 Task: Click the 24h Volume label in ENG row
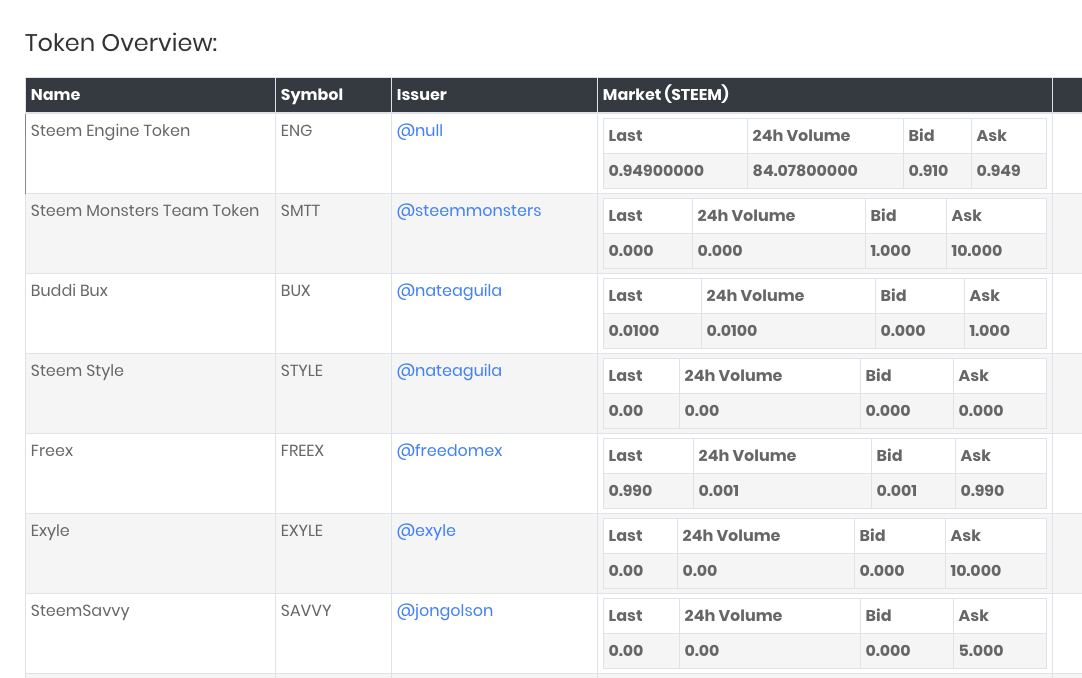(x=801, y=136)
